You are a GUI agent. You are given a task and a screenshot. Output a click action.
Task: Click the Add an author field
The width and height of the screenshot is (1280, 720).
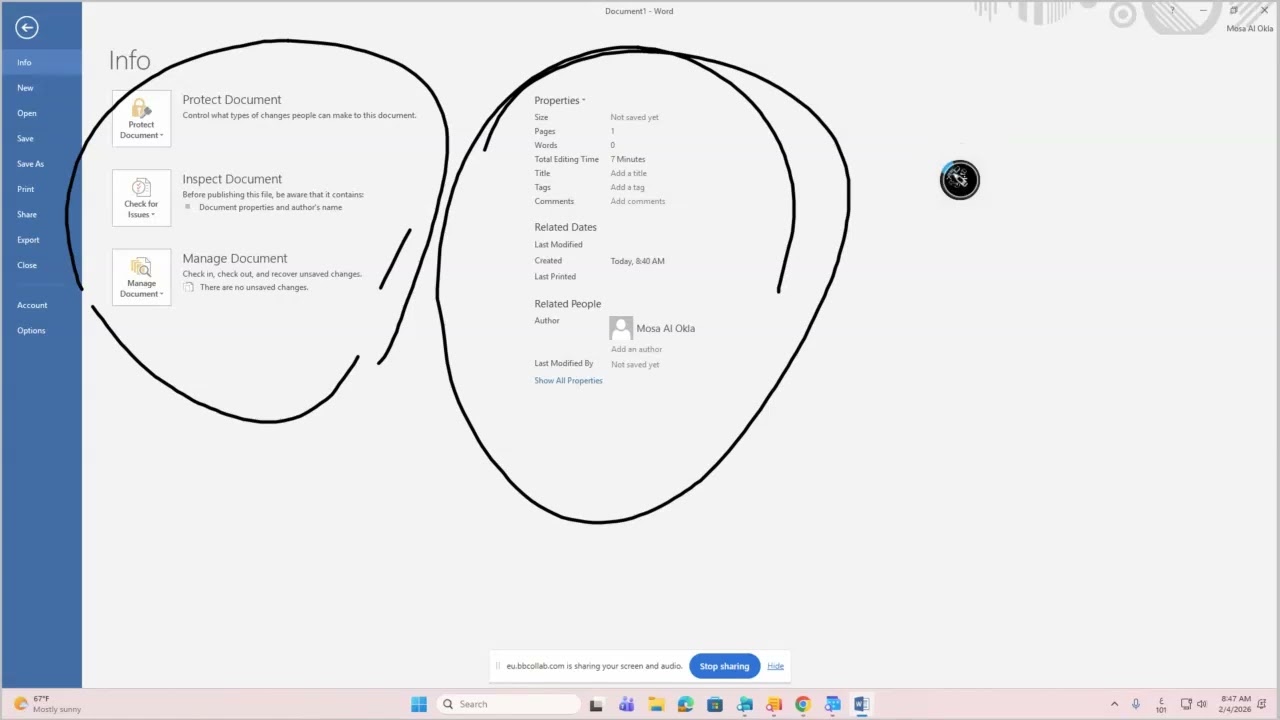coord(637,350)
